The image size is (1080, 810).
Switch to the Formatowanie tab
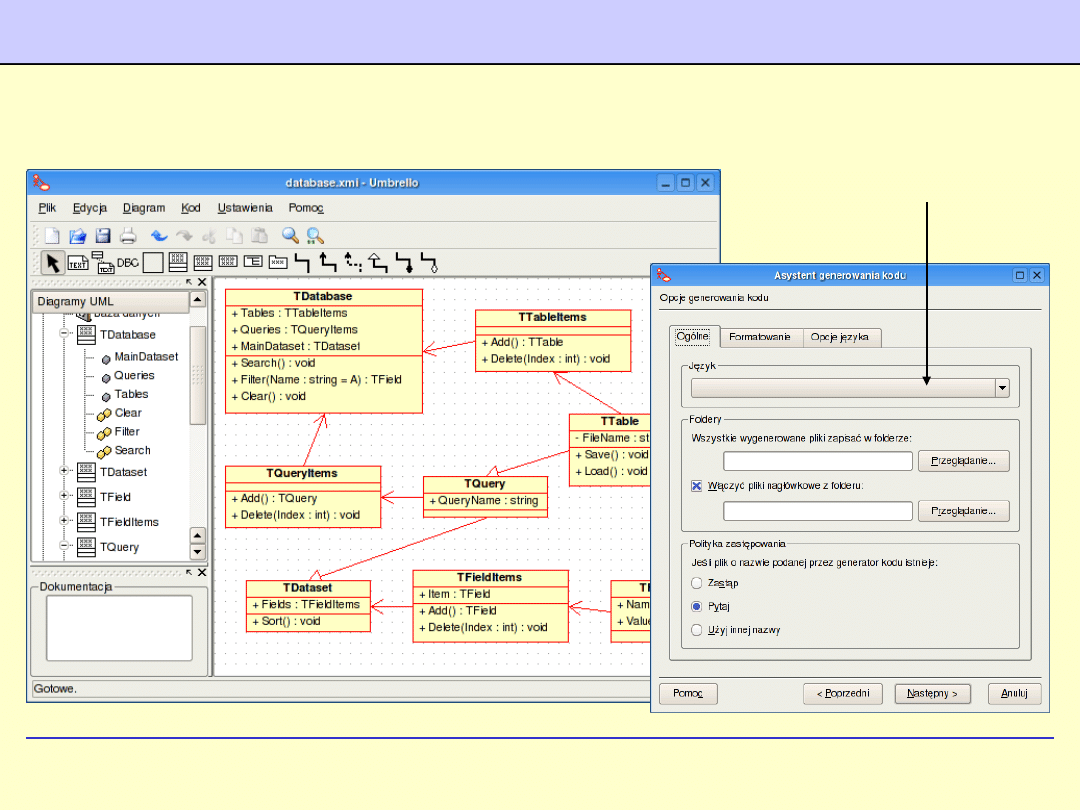[x=759, y=337]
